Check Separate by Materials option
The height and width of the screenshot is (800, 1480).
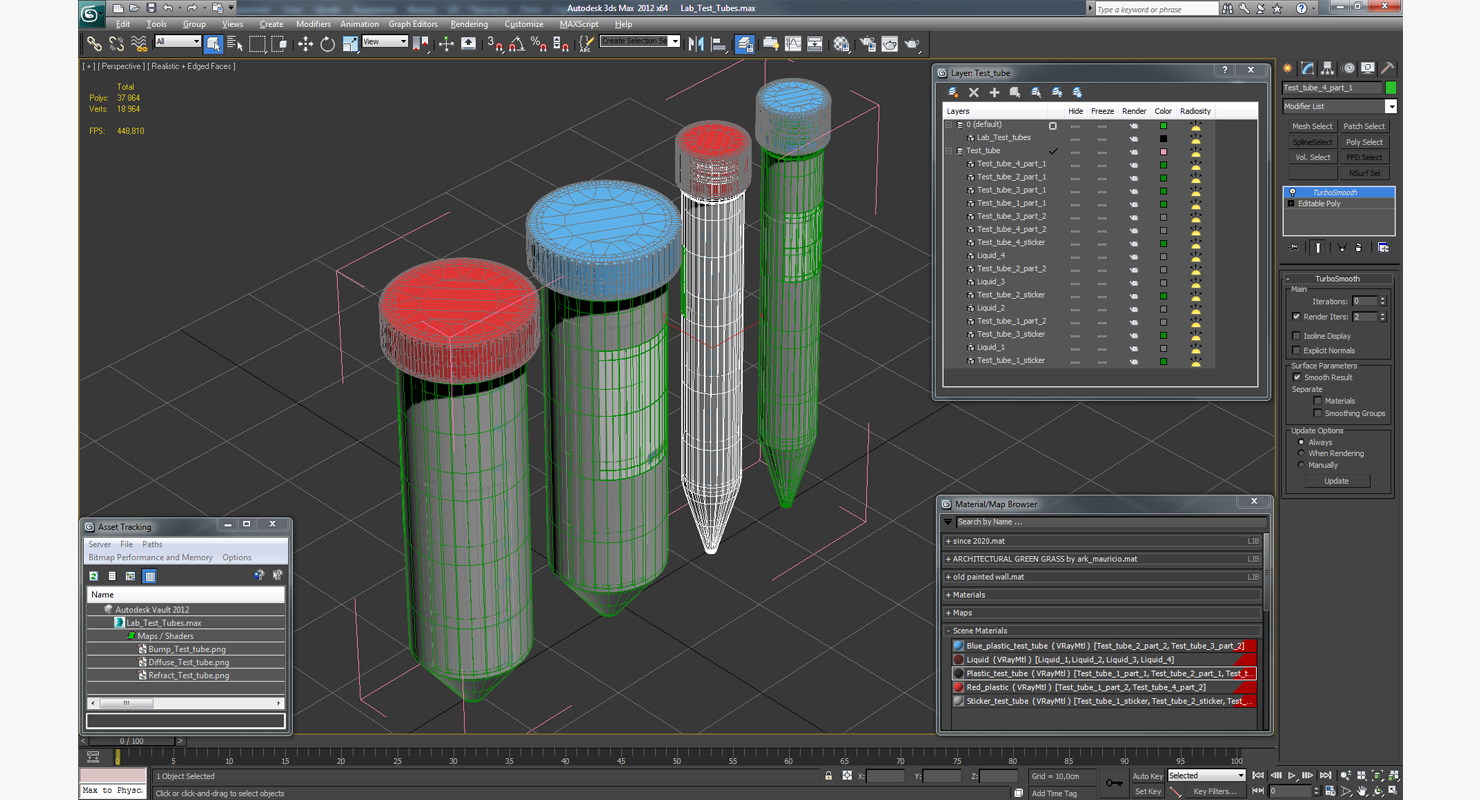(x=1318, y=401)
